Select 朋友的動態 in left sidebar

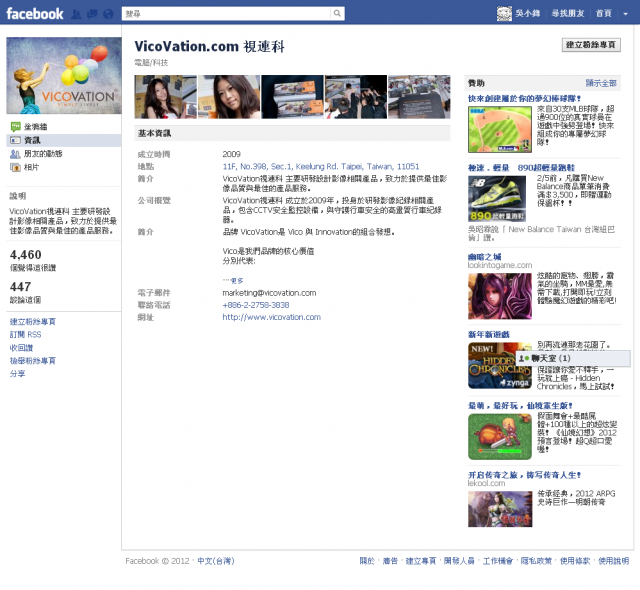43,153
